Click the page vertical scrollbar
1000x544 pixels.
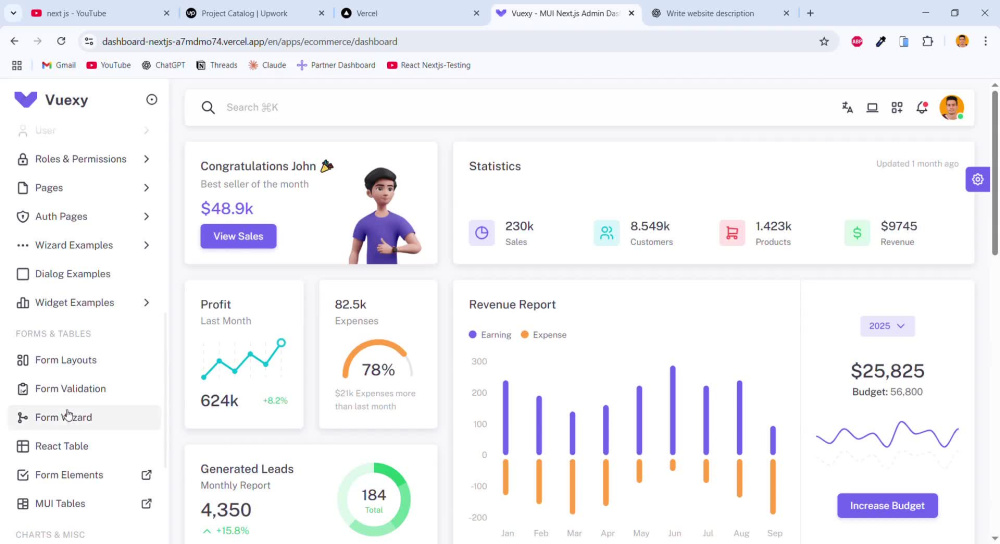pos(994,172)
